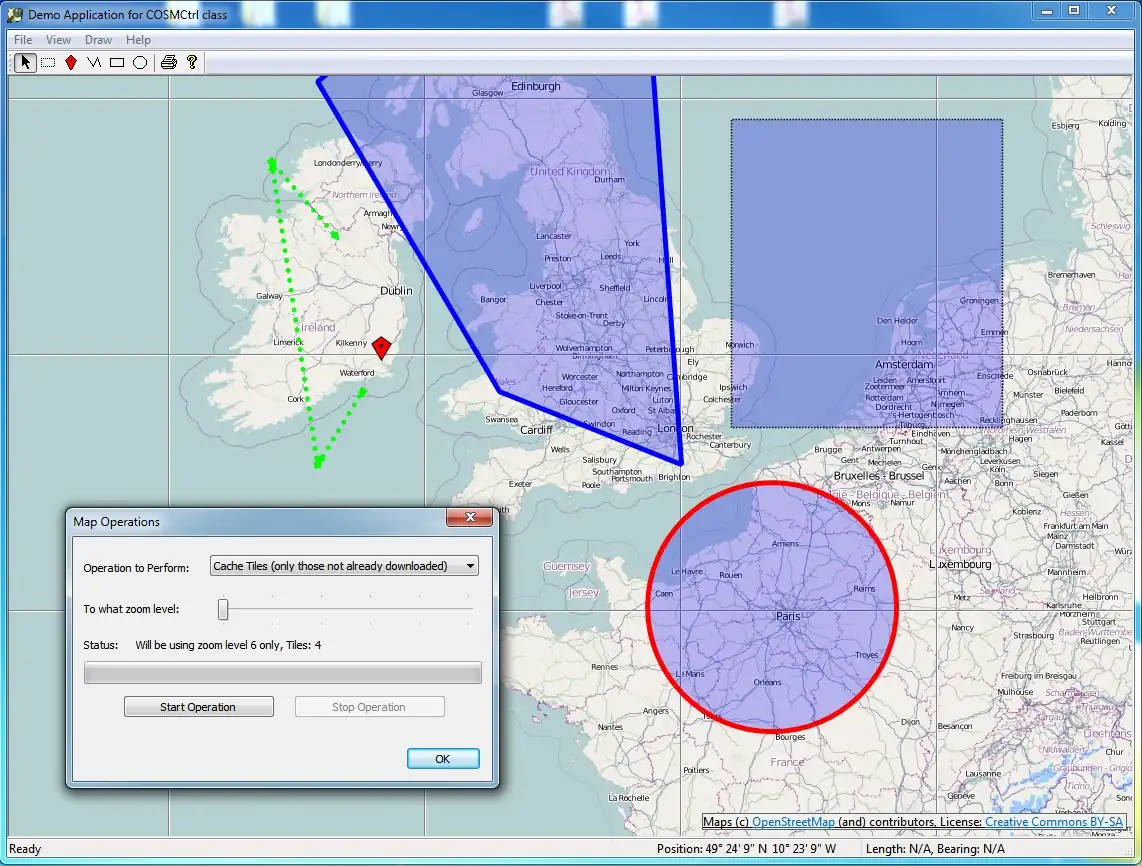
Task: Choose the red marker tool
Action: 71,63
